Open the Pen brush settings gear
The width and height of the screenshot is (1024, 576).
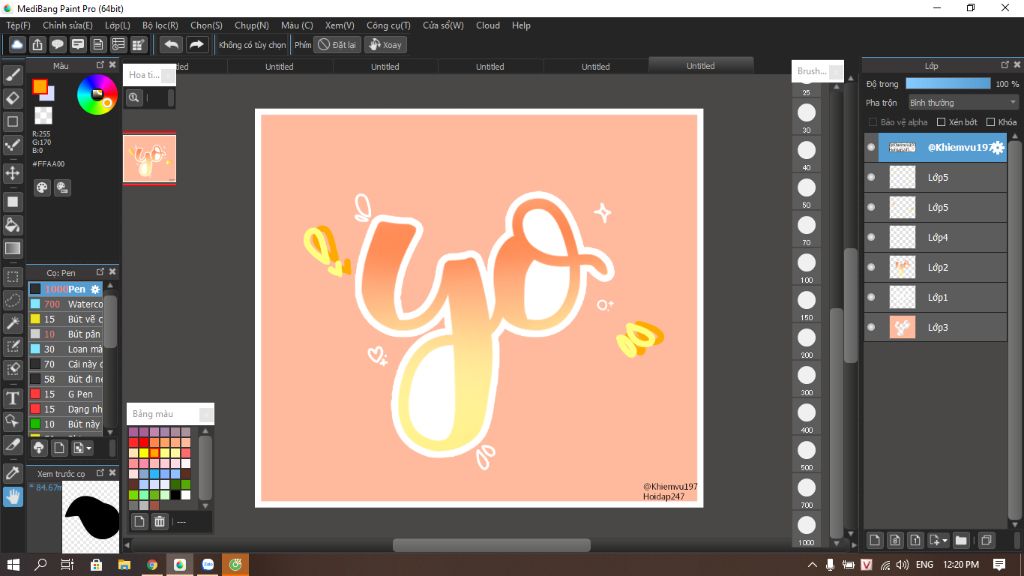(95, 289)
